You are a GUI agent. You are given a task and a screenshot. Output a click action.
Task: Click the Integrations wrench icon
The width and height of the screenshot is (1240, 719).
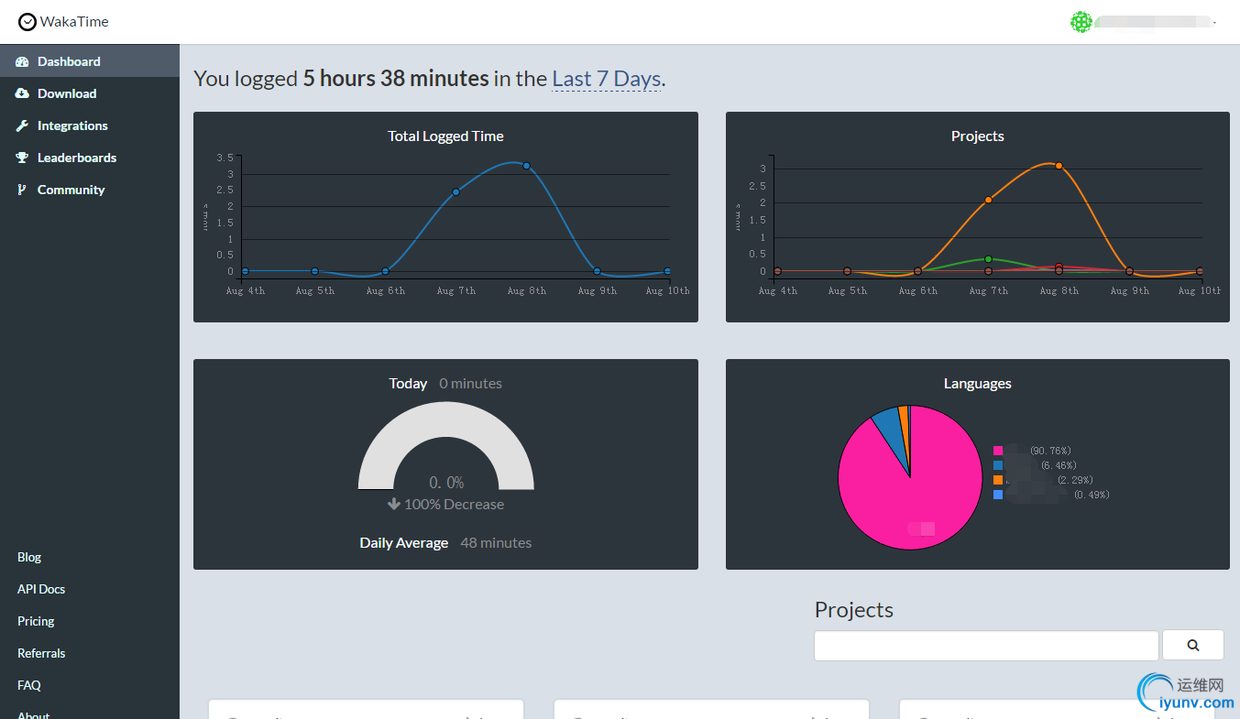[x=22, y=126]
